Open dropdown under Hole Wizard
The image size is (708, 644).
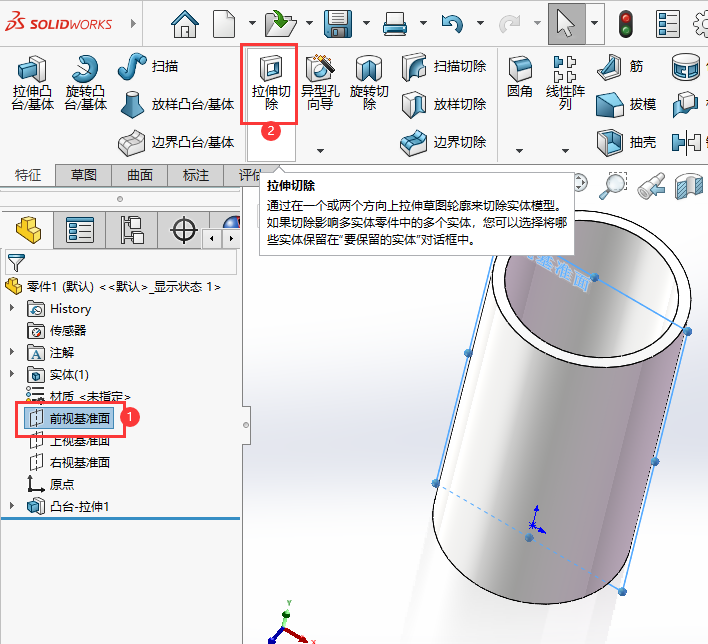click(x=320, y=151)
